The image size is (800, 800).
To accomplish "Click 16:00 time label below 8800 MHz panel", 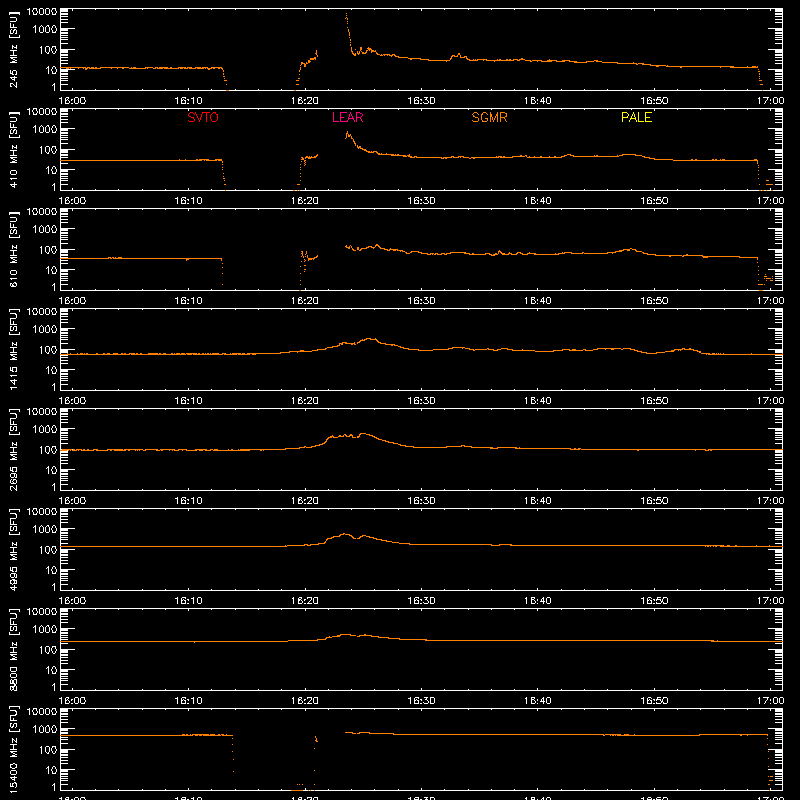I will tap(72, 701).
